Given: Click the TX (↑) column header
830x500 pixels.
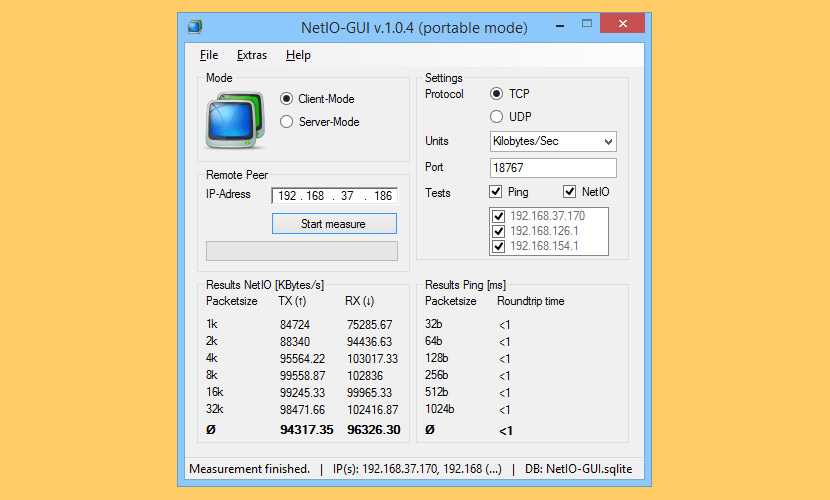Looking at the screenshot, I should point(292,301).
